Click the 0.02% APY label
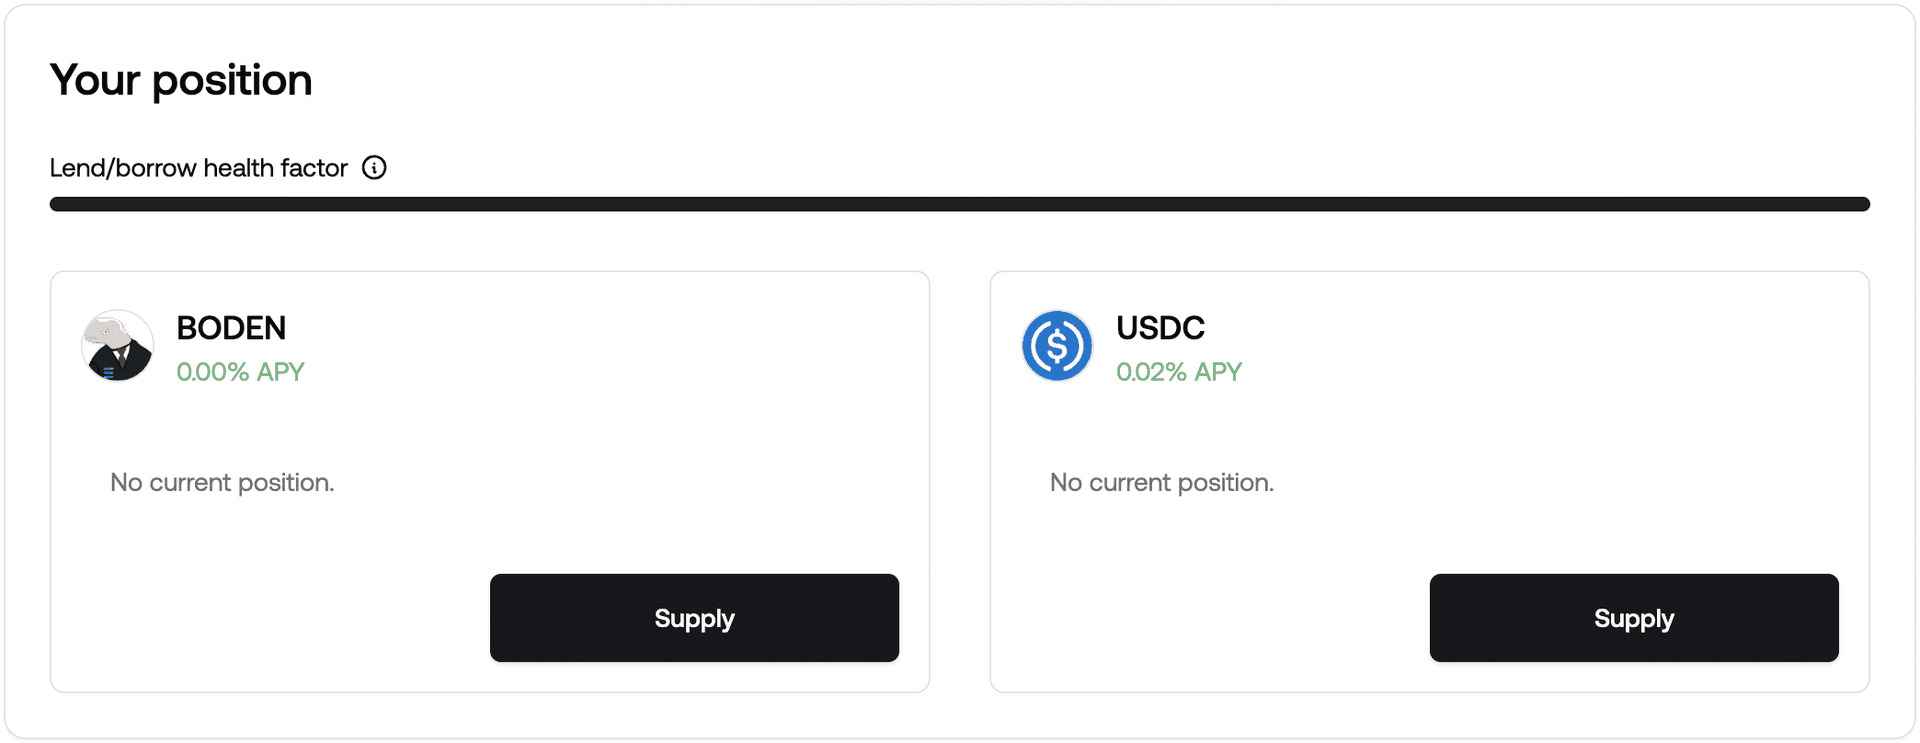 1179,372
